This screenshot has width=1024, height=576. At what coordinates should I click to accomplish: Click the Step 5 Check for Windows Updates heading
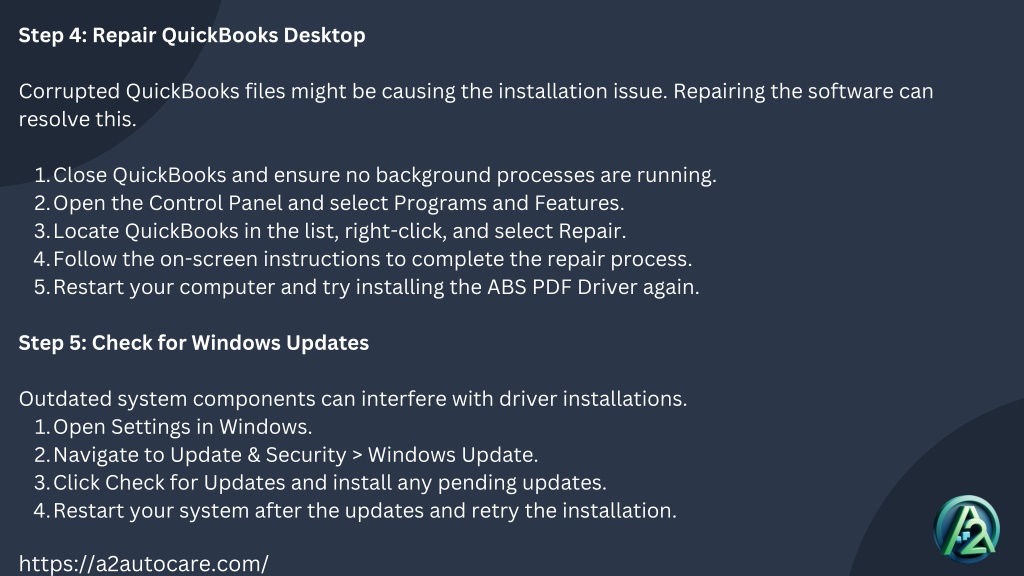193,343
